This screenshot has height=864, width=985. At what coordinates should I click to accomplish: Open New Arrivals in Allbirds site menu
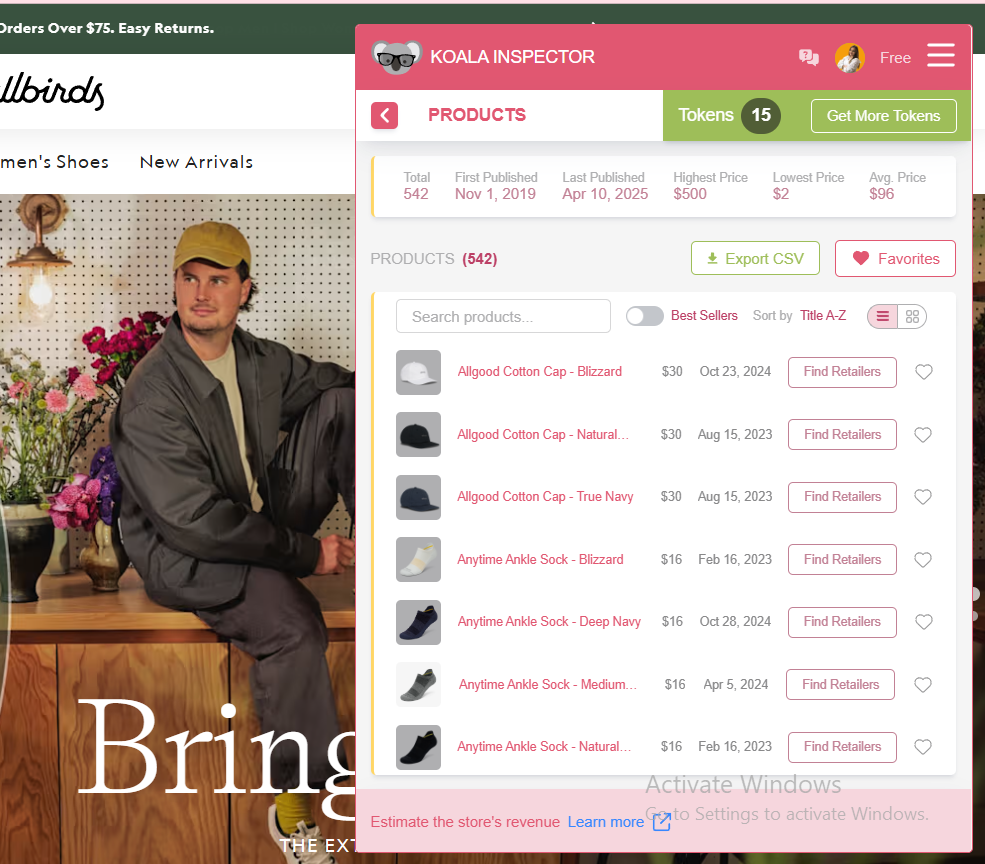[197, 162]
